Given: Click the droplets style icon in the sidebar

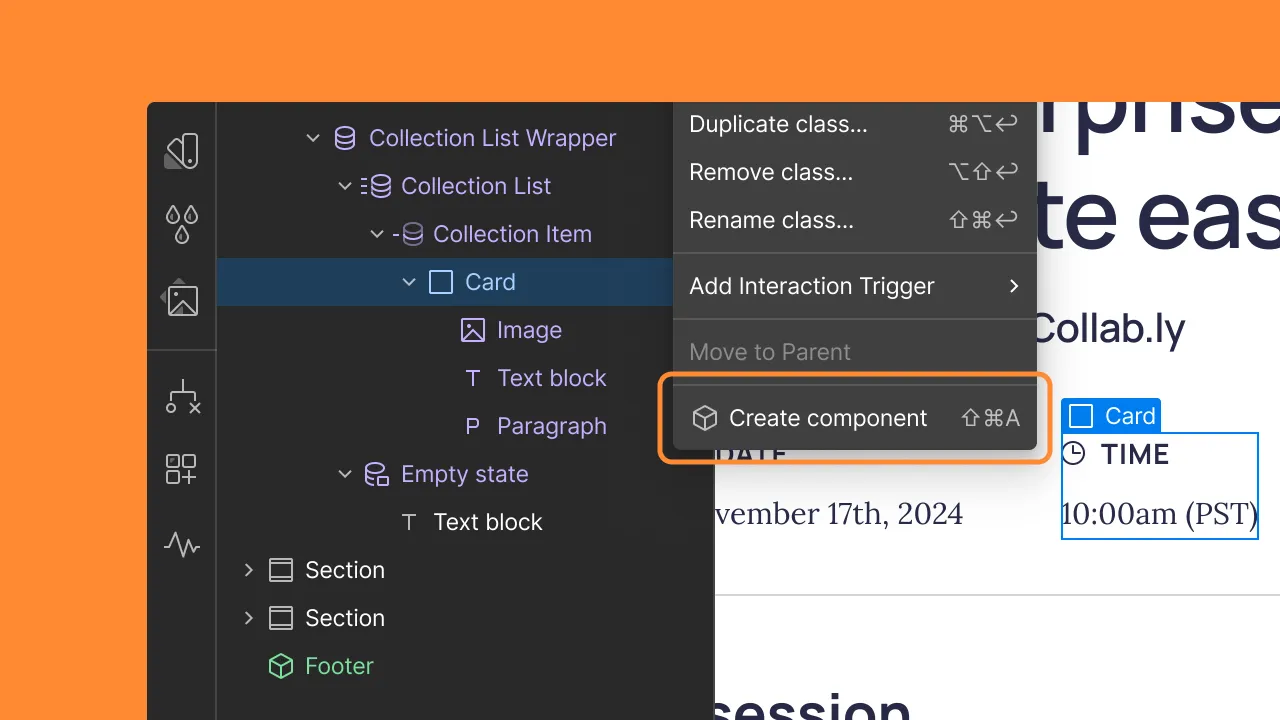Looking at the screenshot, I should click(x=181, y=224).
